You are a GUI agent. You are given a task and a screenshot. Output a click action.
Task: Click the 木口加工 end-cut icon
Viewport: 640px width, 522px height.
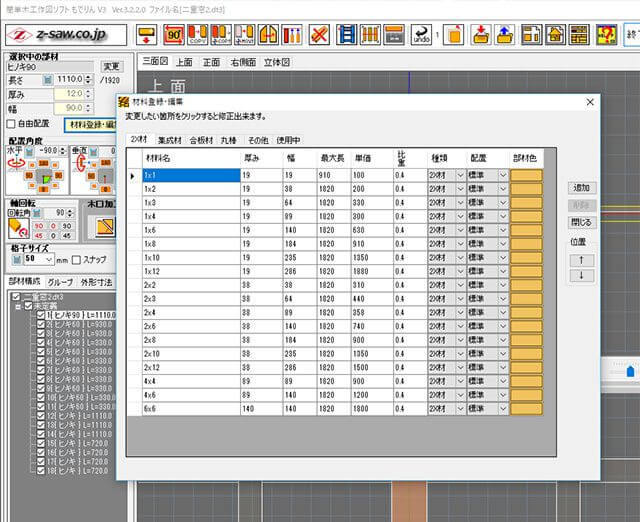[x=104, y=227]
